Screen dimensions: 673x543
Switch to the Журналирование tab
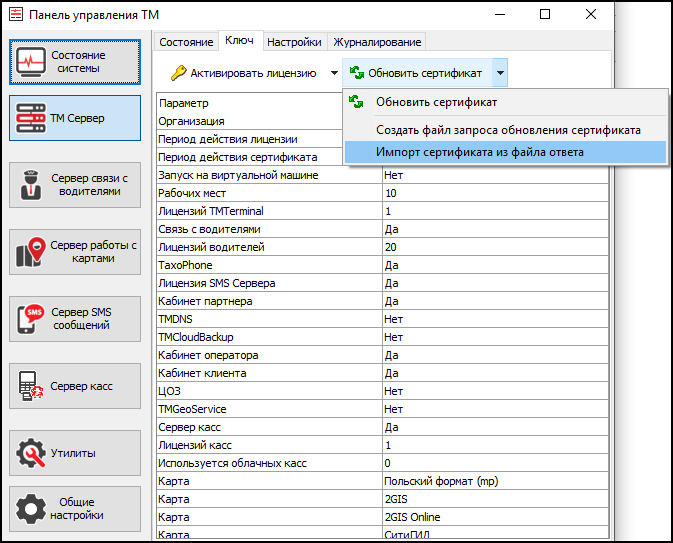[x=378, y=42]
